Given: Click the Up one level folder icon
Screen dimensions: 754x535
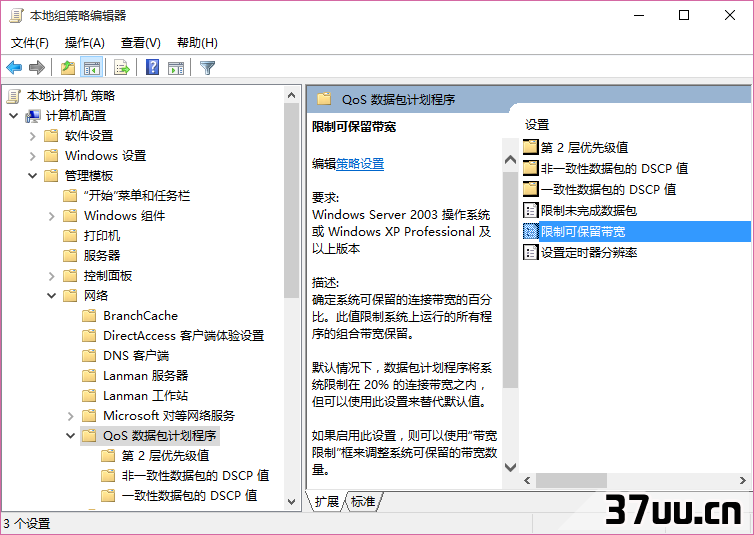Looking at the screenshot, I should pyautogui.click(x=68, y=68).
